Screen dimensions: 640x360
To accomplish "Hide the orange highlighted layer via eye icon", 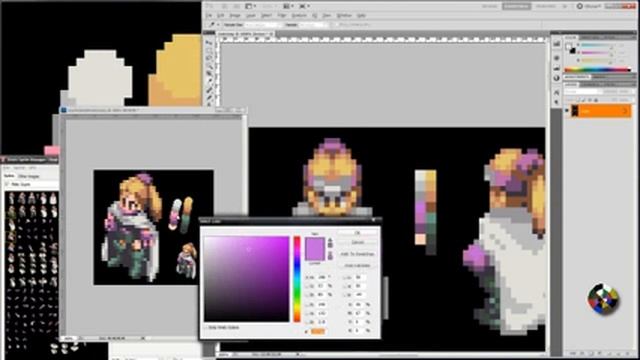I will [x=567, y=111].
